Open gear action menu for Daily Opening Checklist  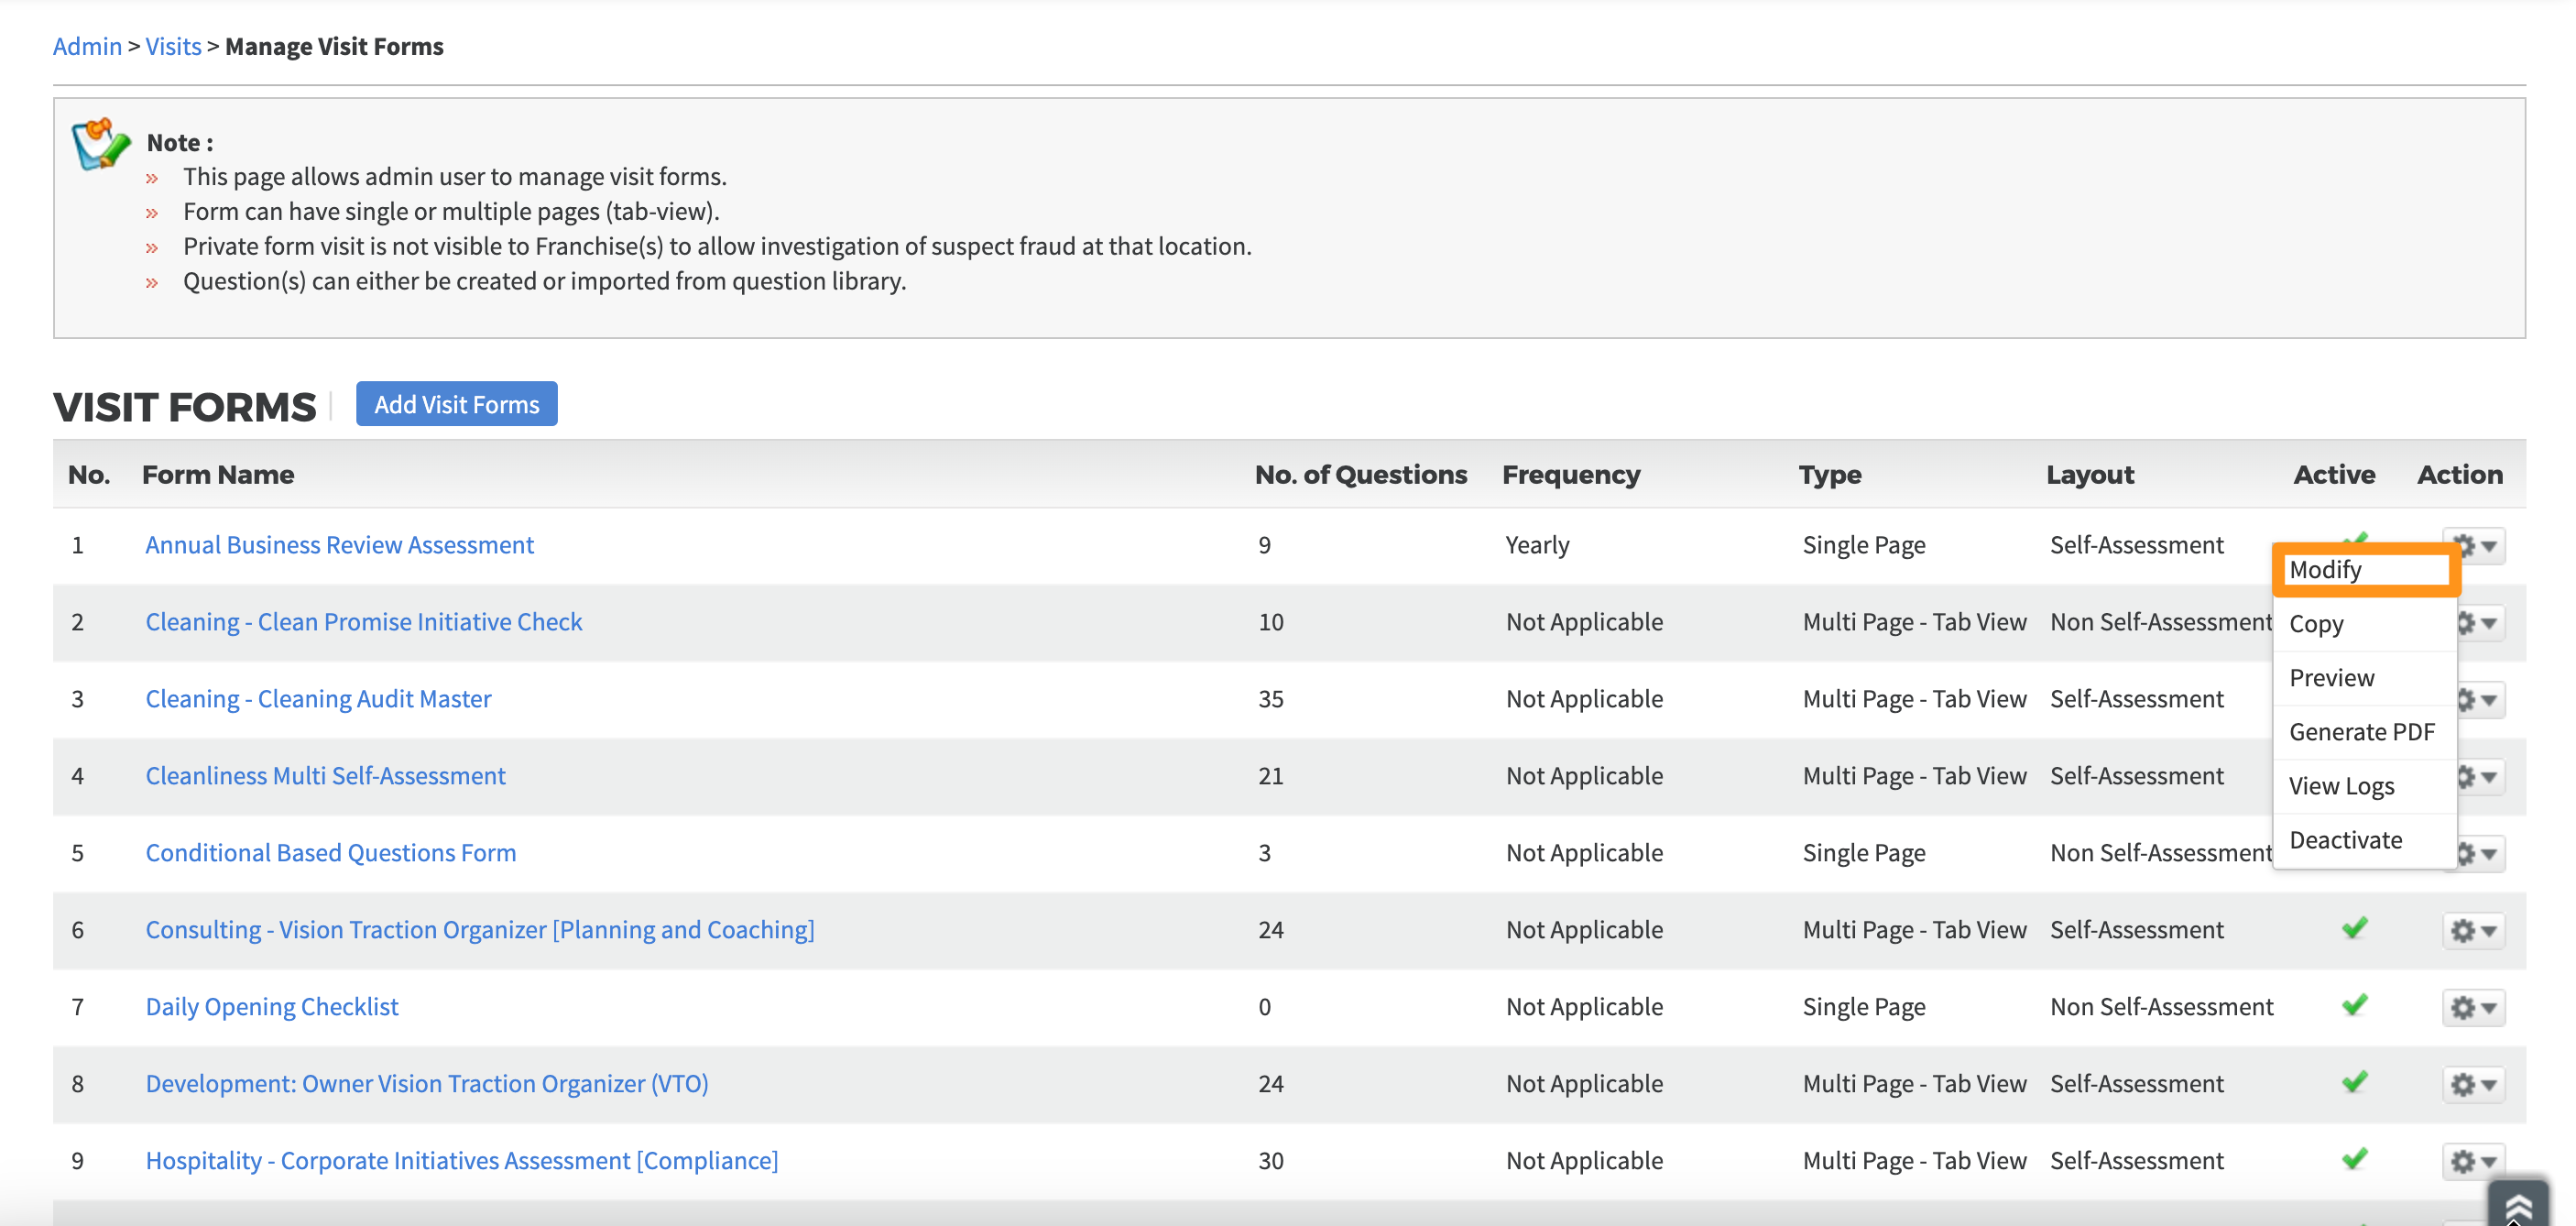[x=2474, y=1007]
